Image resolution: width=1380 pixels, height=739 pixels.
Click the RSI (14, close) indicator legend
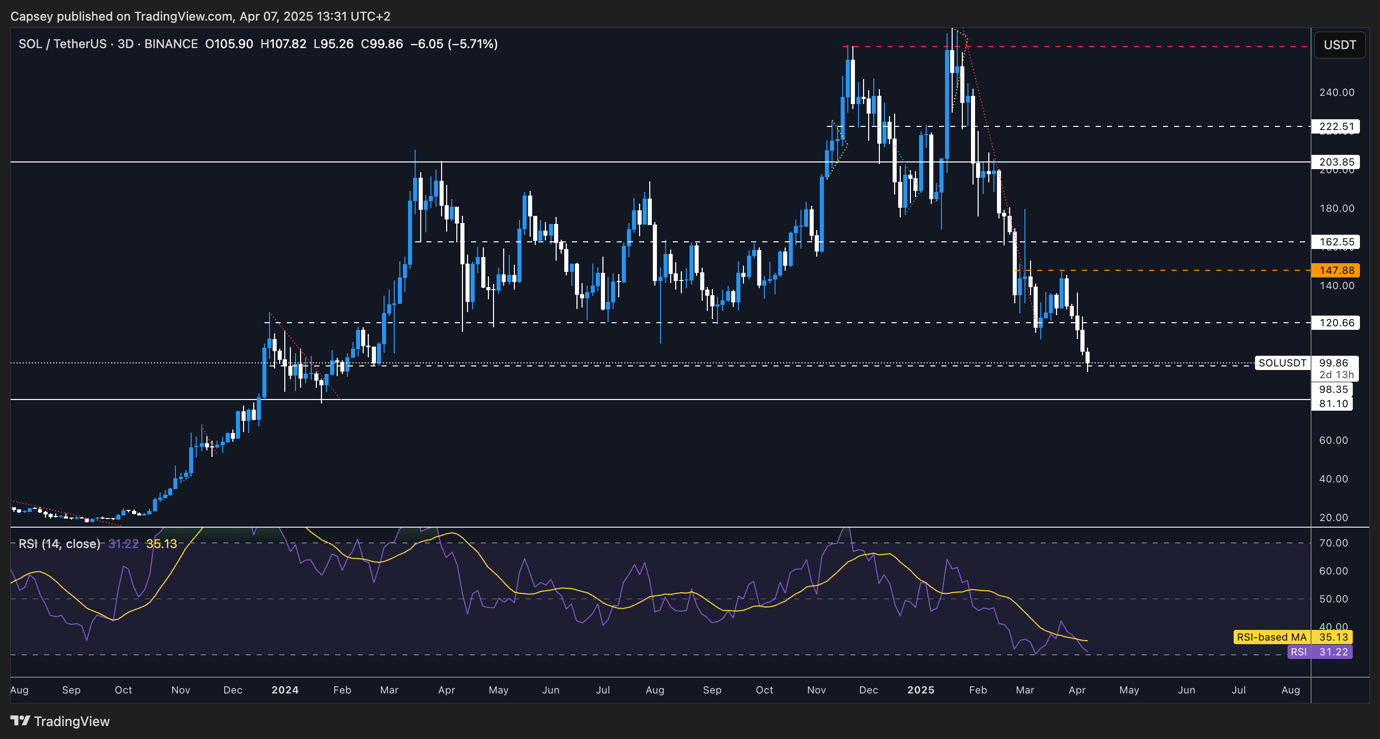coord(59,544)
